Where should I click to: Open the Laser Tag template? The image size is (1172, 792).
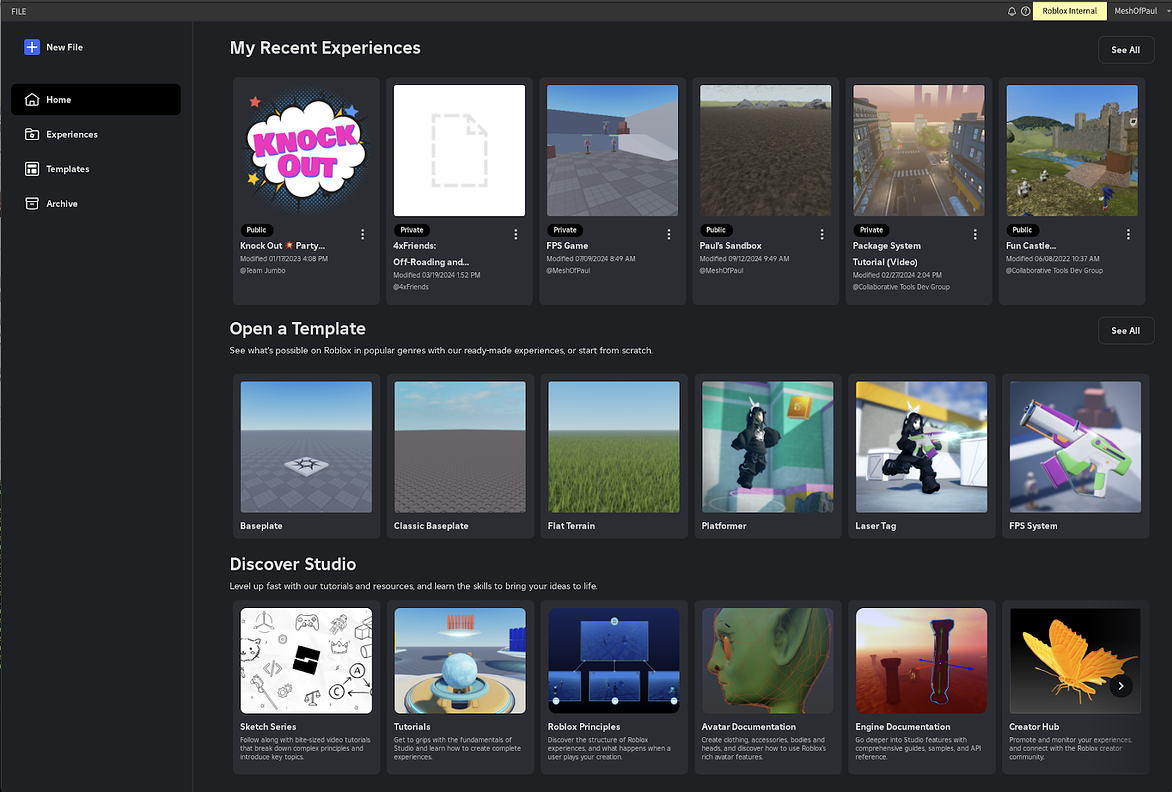click(x=921, y=446)
